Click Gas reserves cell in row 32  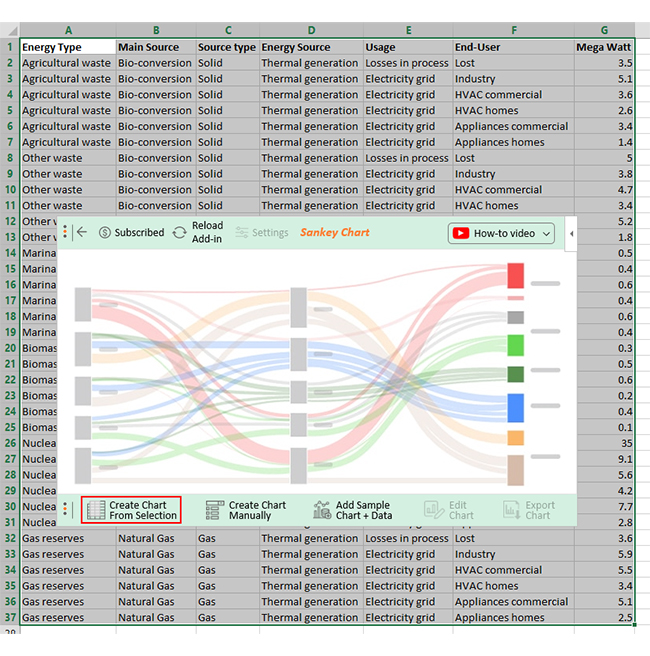68,538
